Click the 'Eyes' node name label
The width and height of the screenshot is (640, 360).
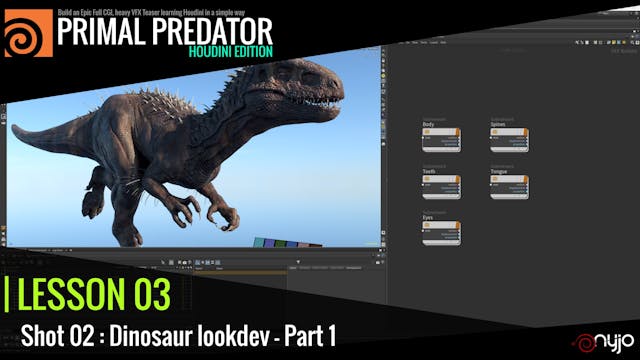(428, 218)
